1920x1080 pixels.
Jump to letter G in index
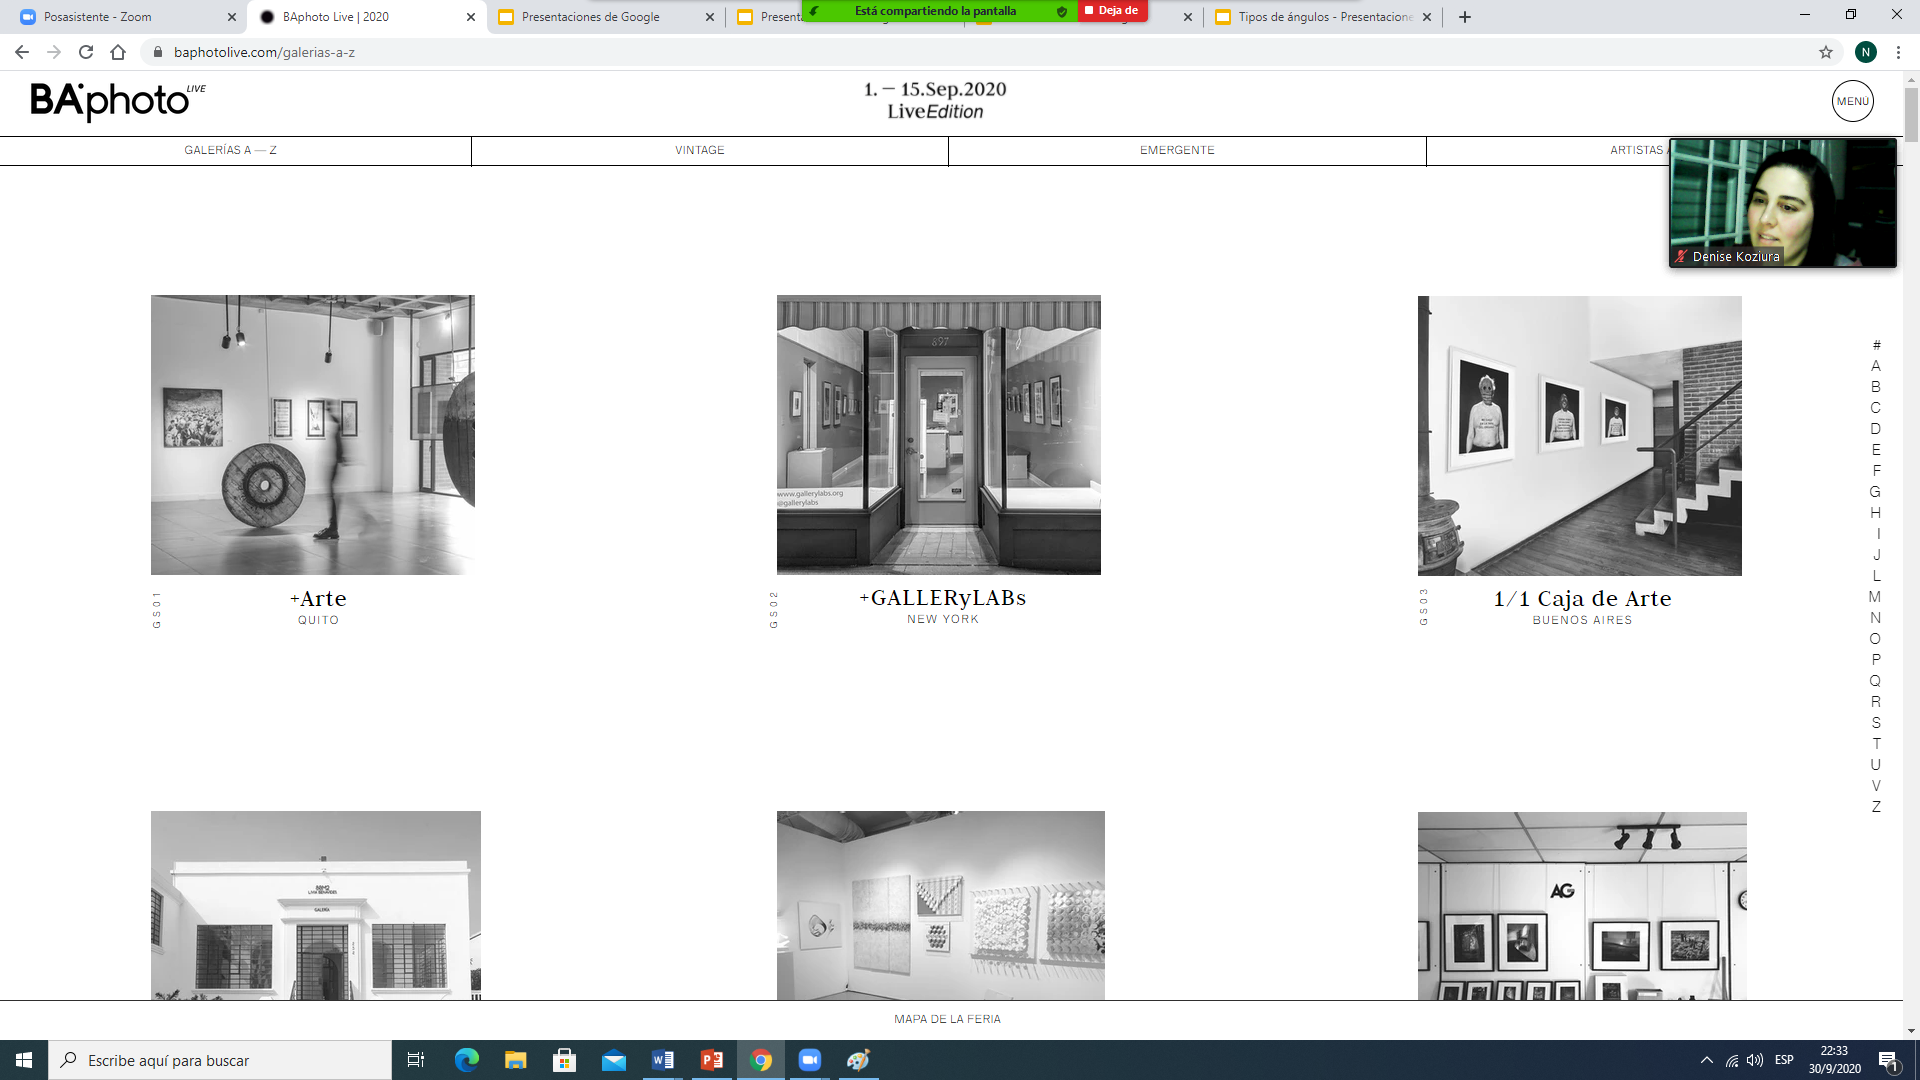(1875, 491)
